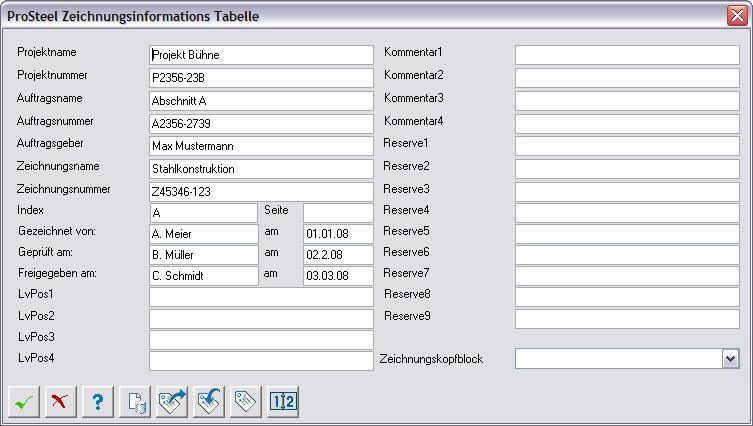Click the 1|2 numbering icon button
Image resolution: width=753 pixels, height=426 pixels.
[283, 402]
